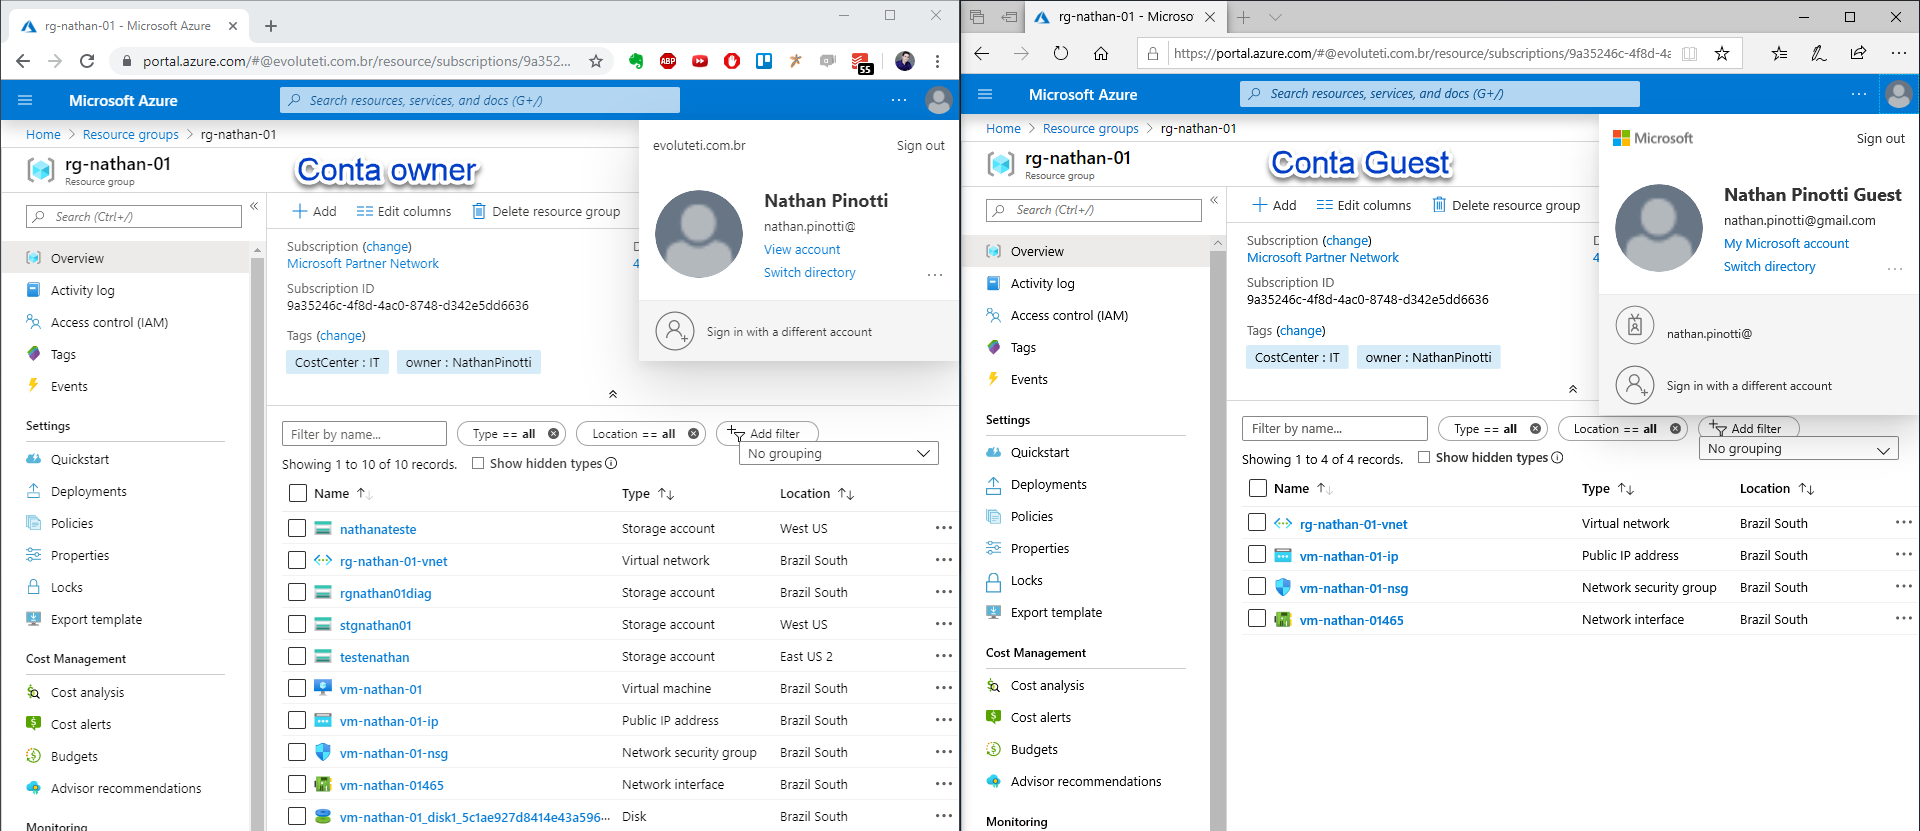Screen dimensions: 1920x831
Task: Click refresh button in right Edge window
Action: point(1061,53)
